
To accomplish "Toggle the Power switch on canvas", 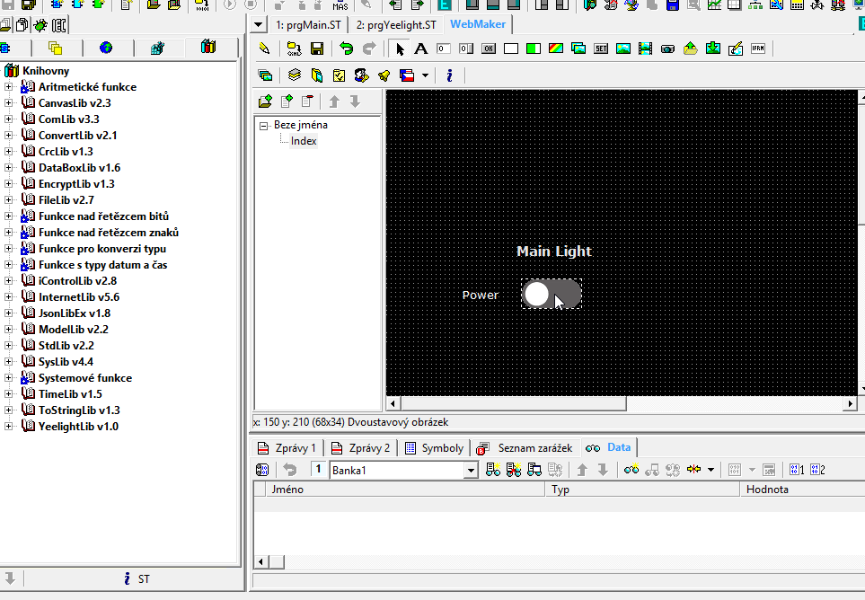I will 551,294.
